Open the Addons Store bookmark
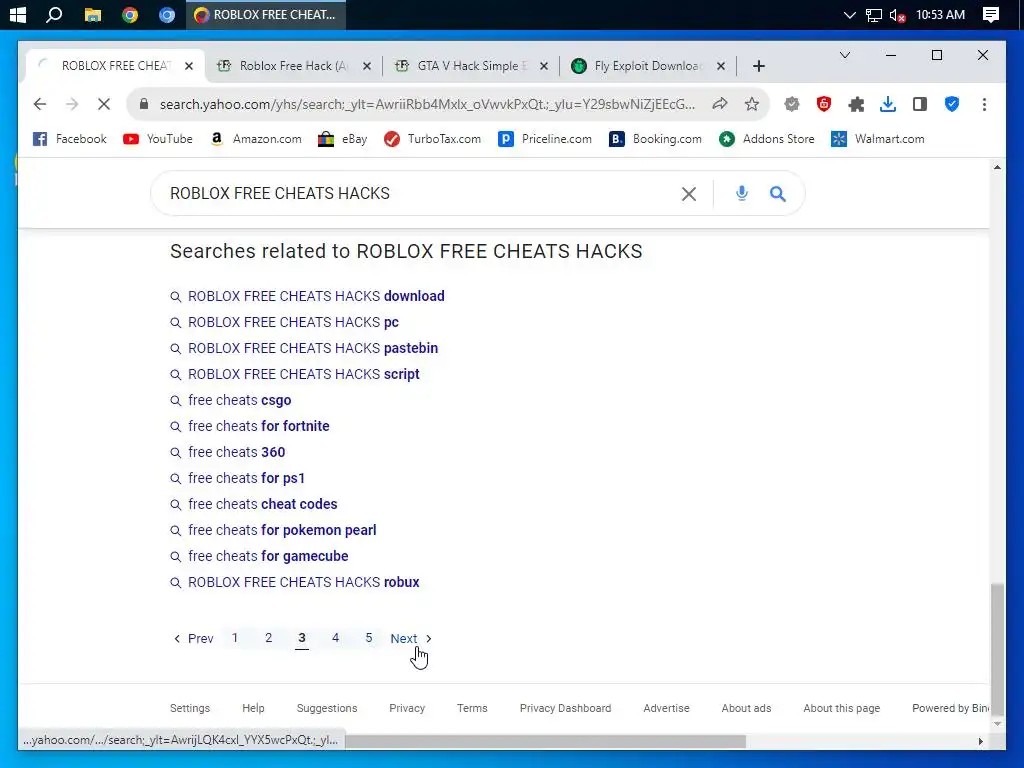Screen dimensions: 1024x768 767,139
